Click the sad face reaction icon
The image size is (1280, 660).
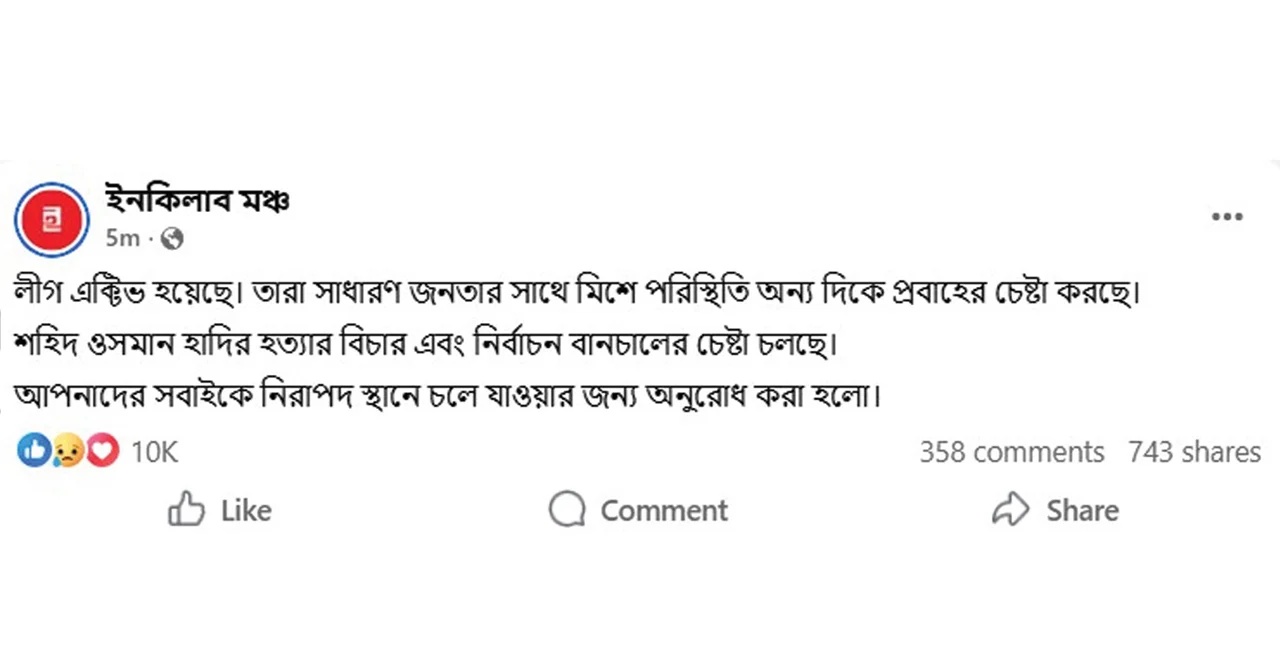coord(68,452)
